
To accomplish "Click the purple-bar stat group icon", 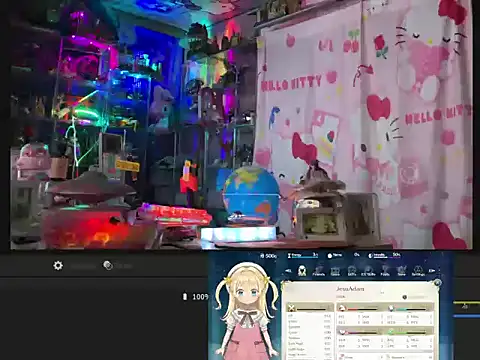I will pos(342,331).
